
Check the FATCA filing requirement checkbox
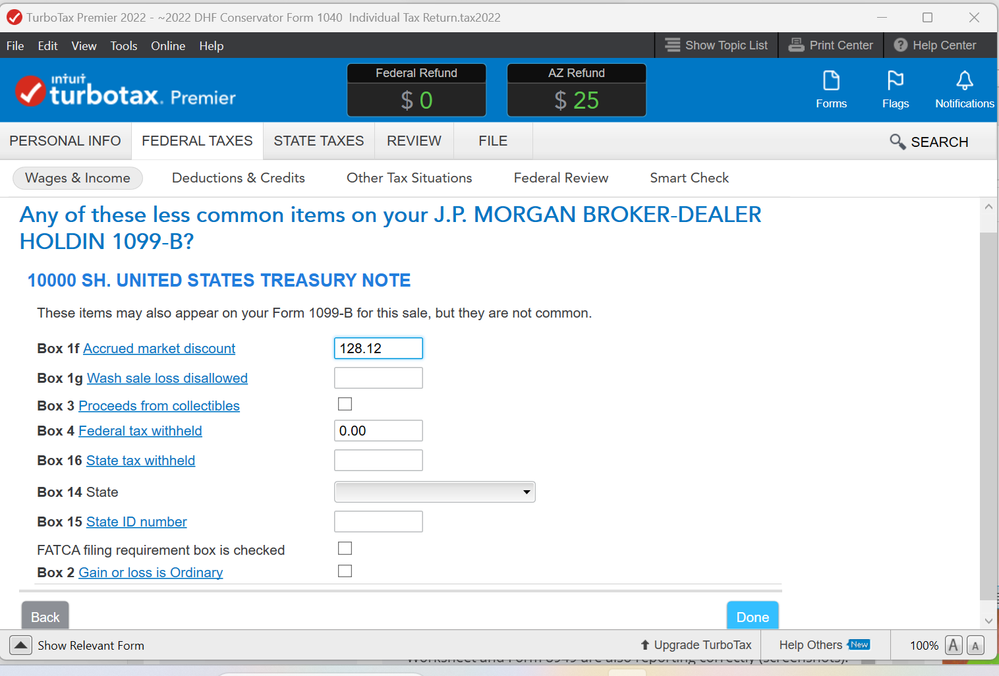point(345,548)
